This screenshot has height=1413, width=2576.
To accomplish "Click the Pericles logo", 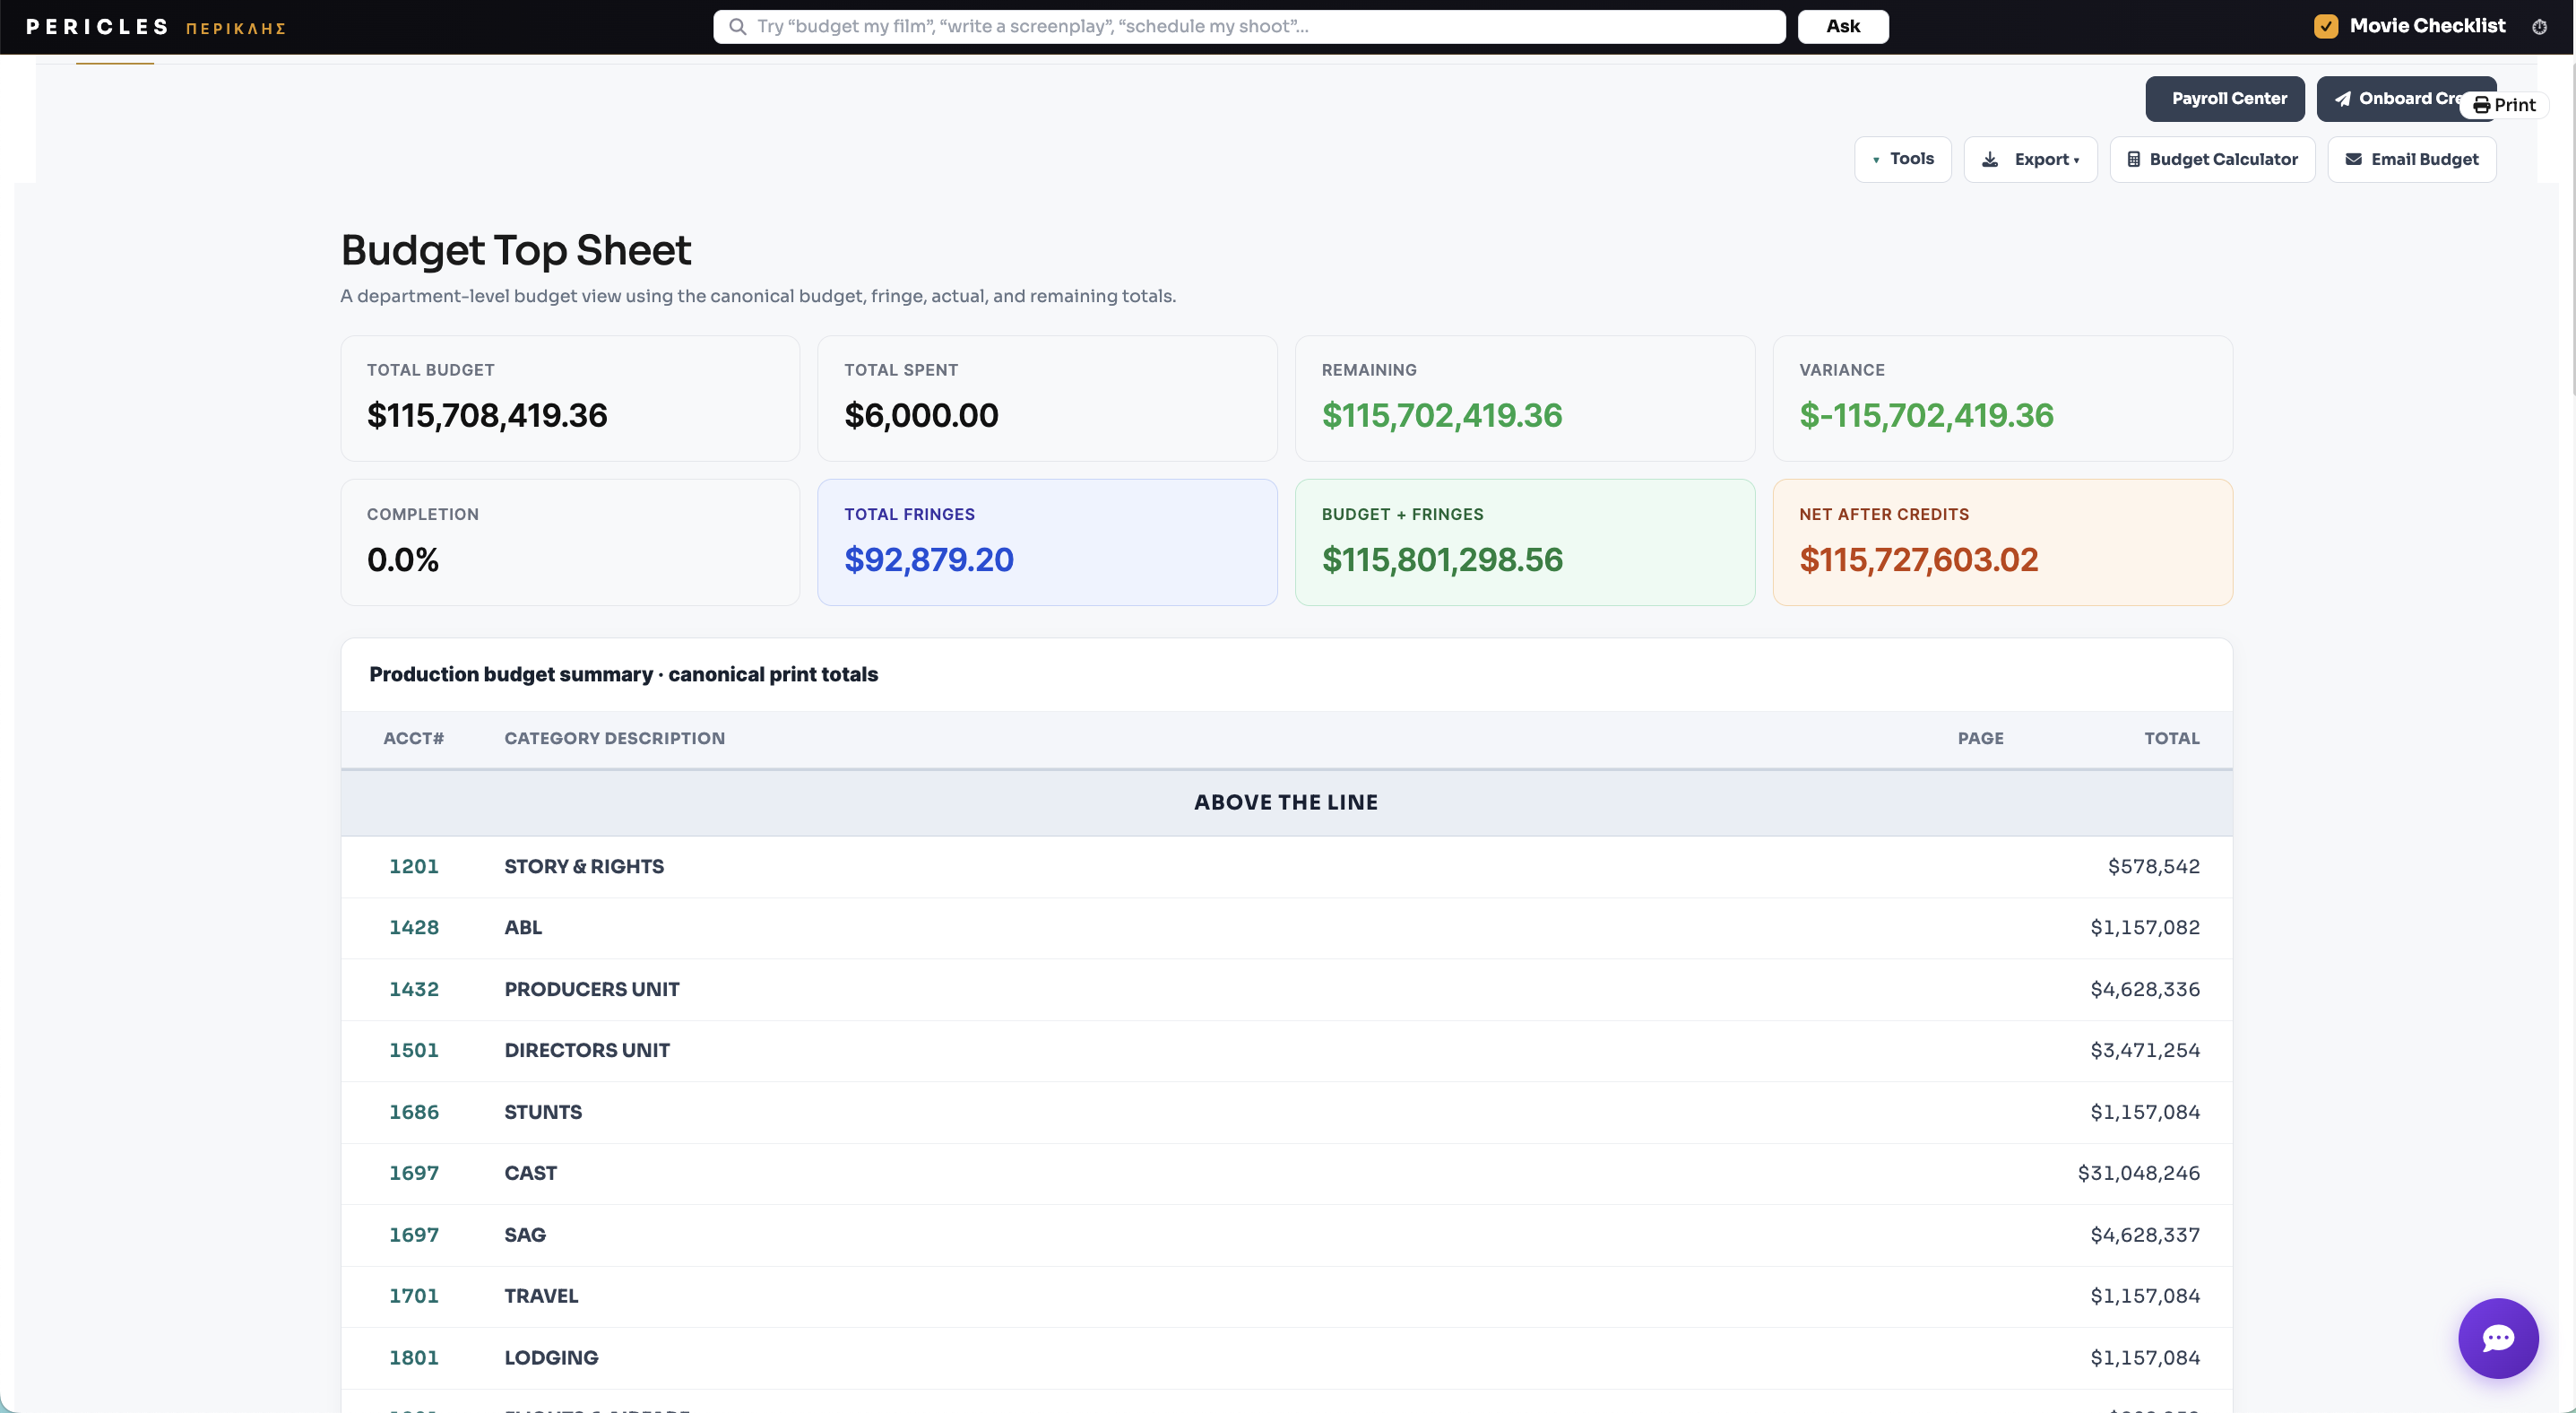I will pyautogui.click(x=156, y=27).
